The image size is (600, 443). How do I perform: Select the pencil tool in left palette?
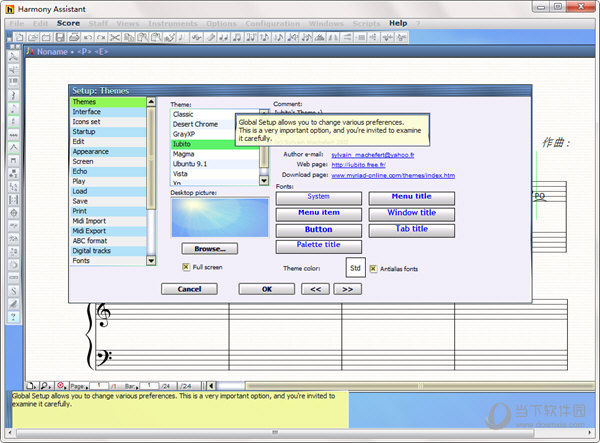pyautogui.click(x=13, y=304)
